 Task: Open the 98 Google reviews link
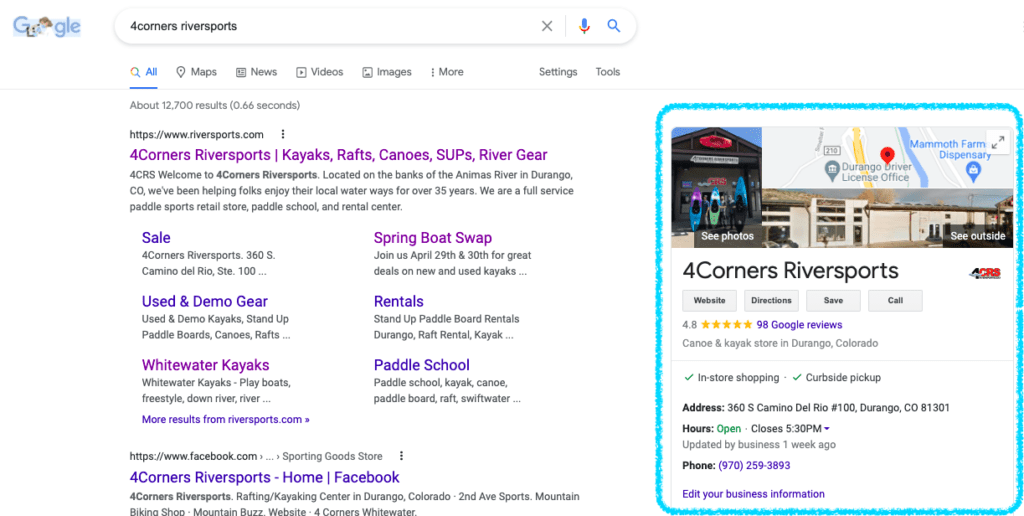(799, 325)
